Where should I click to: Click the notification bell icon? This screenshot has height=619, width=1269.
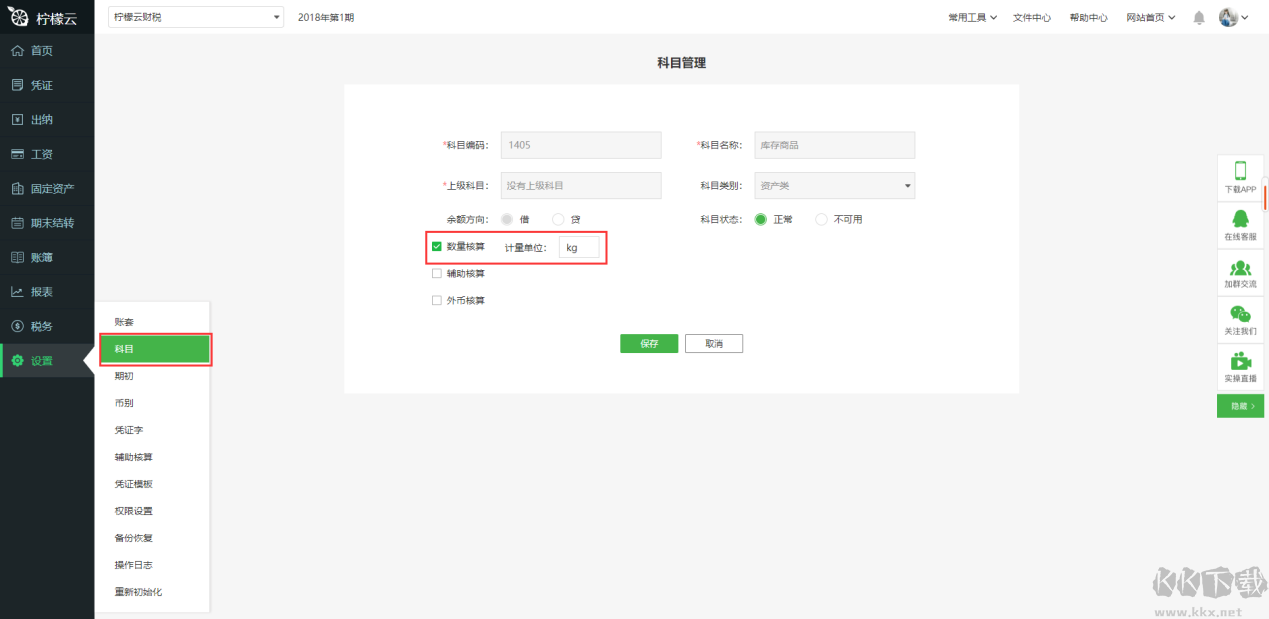click(x=1198, y=16)
